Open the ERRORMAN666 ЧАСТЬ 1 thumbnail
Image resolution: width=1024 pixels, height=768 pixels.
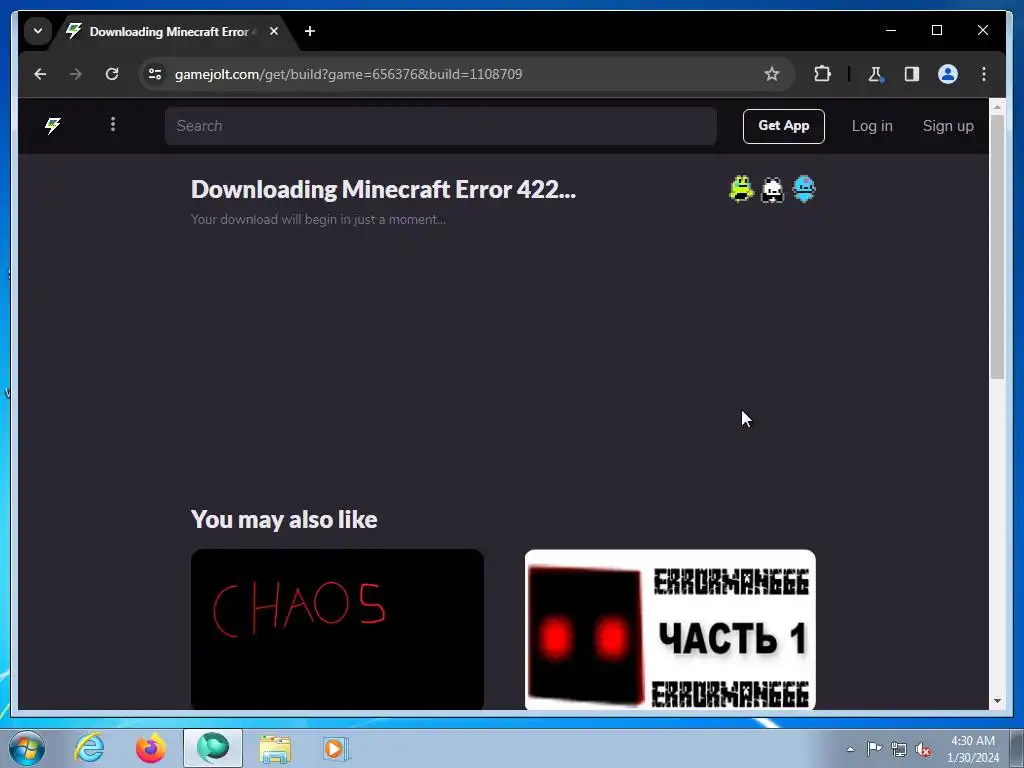pos(670,629)
